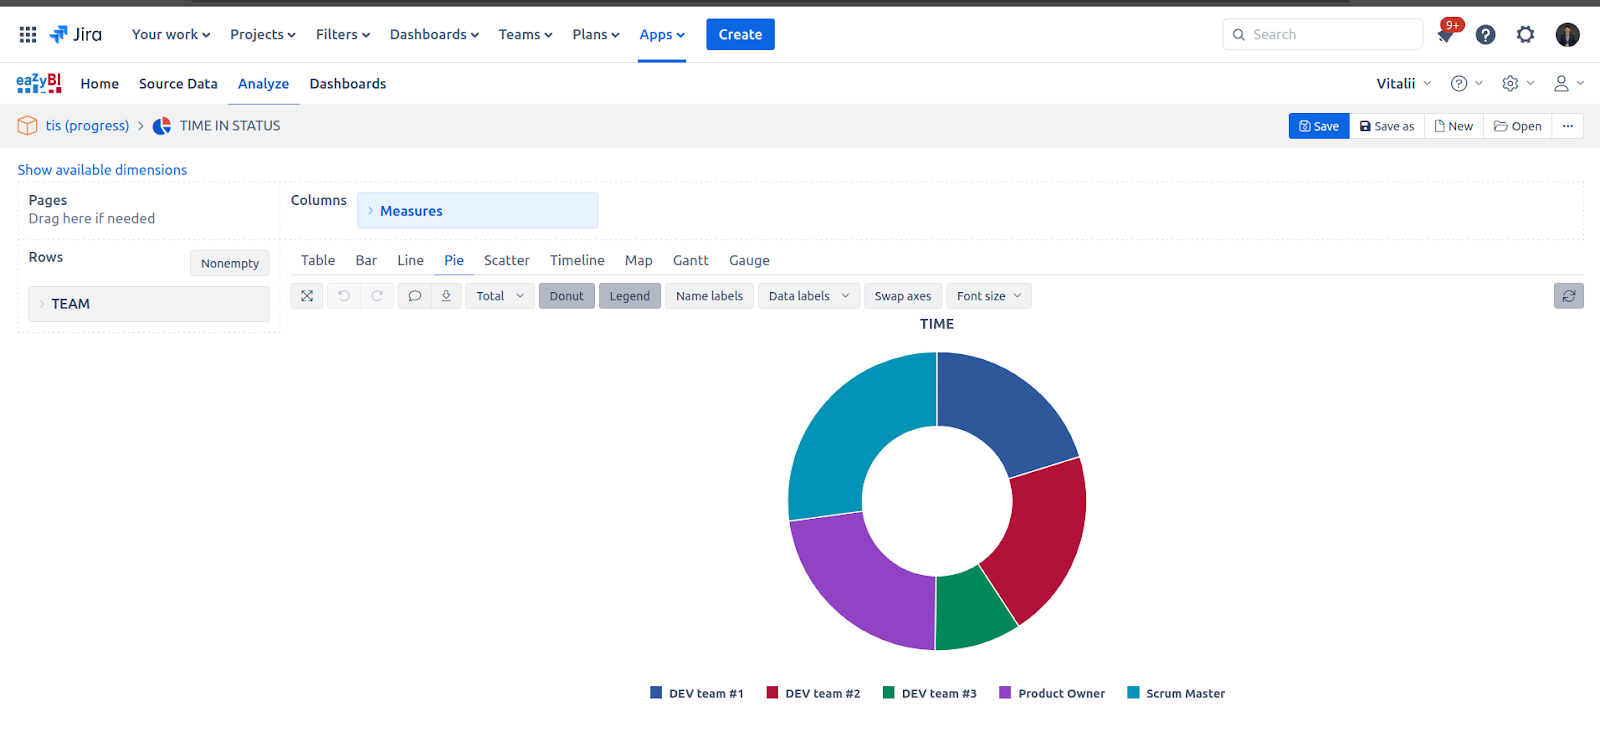Viewport: 1600px width, 743px height.
Task: Export the chart using the download icon
Action: pyautogui.click(x=446, y=296)
